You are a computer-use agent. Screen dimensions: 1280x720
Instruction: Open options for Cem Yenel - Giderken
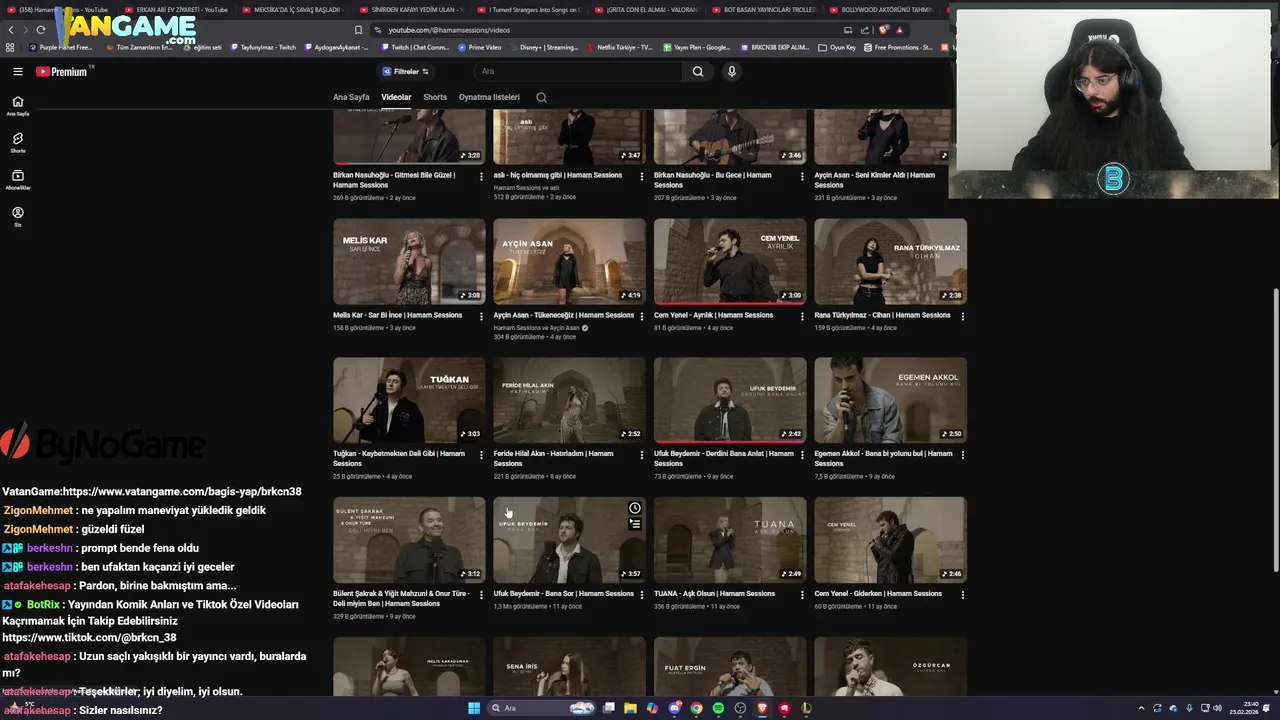pos(963,594)
